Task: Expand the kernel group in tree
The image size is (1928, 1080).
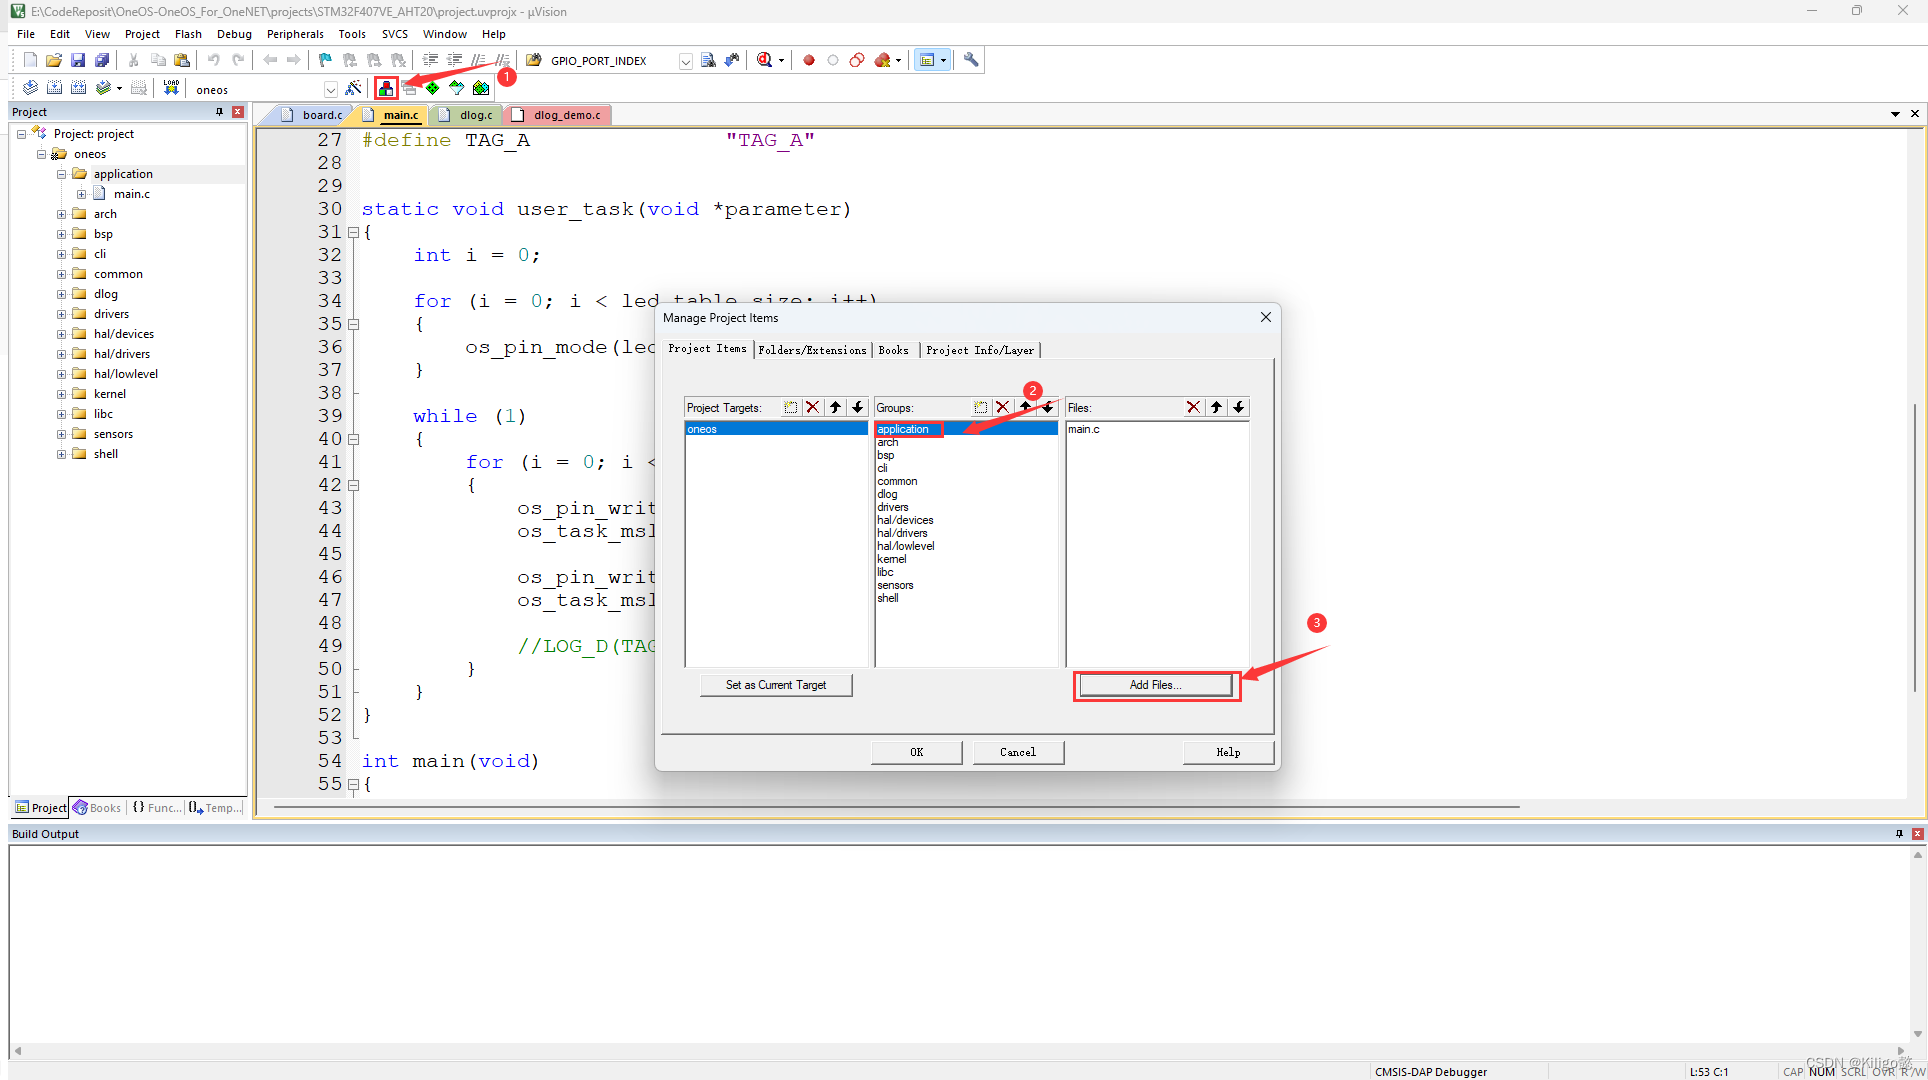Action: (x=61, y=394)
